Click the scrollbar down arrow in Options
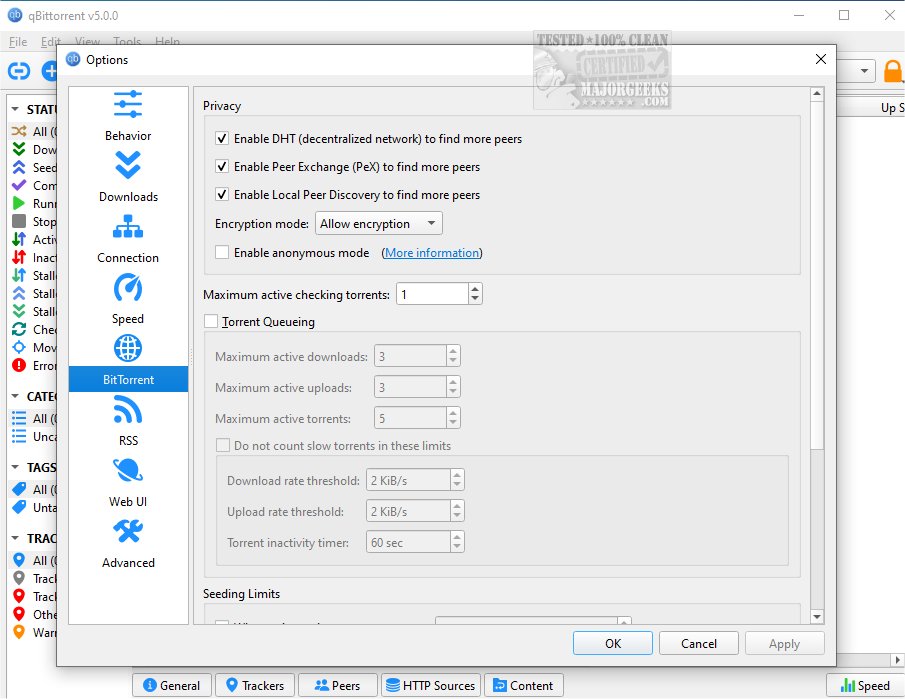The height and width of the screenshot is (699, 905). point(817,616)
